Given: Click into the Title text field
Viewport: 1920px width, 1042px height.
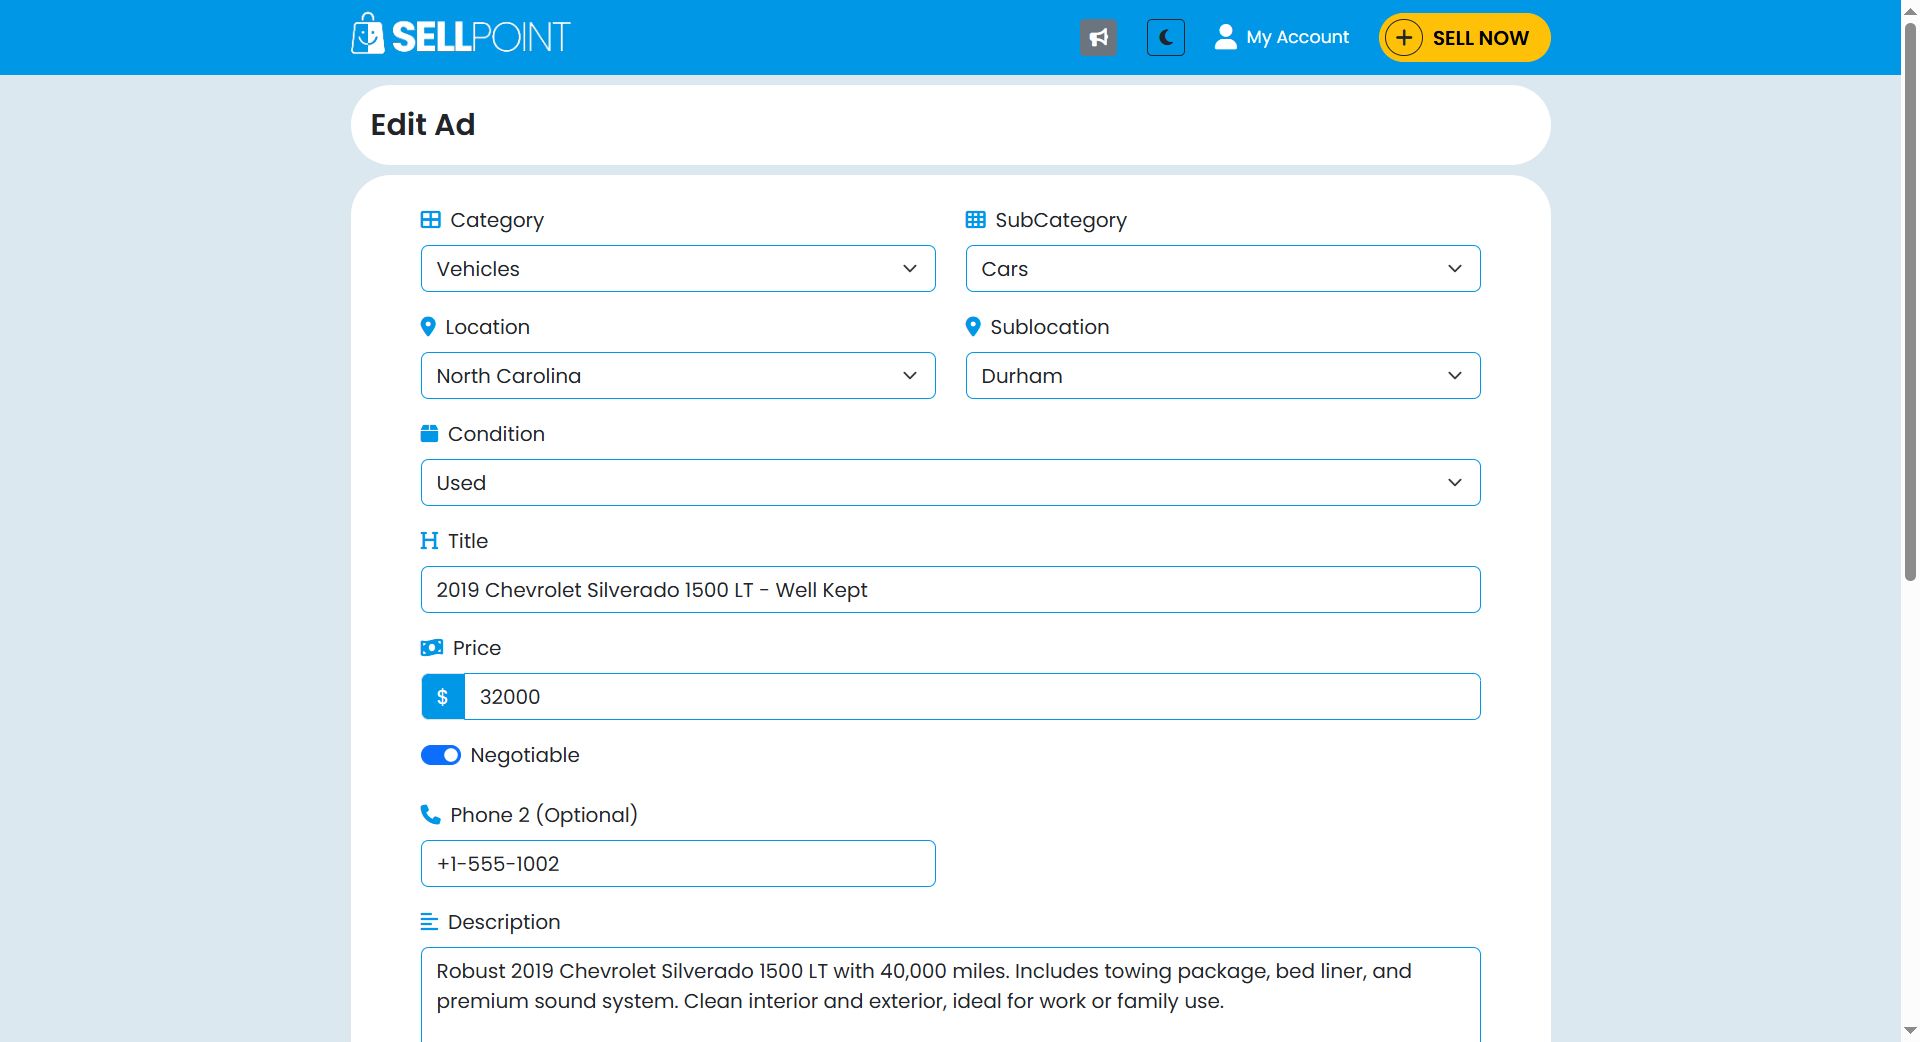Looking at the screenshot, I should tap(949, 590).
